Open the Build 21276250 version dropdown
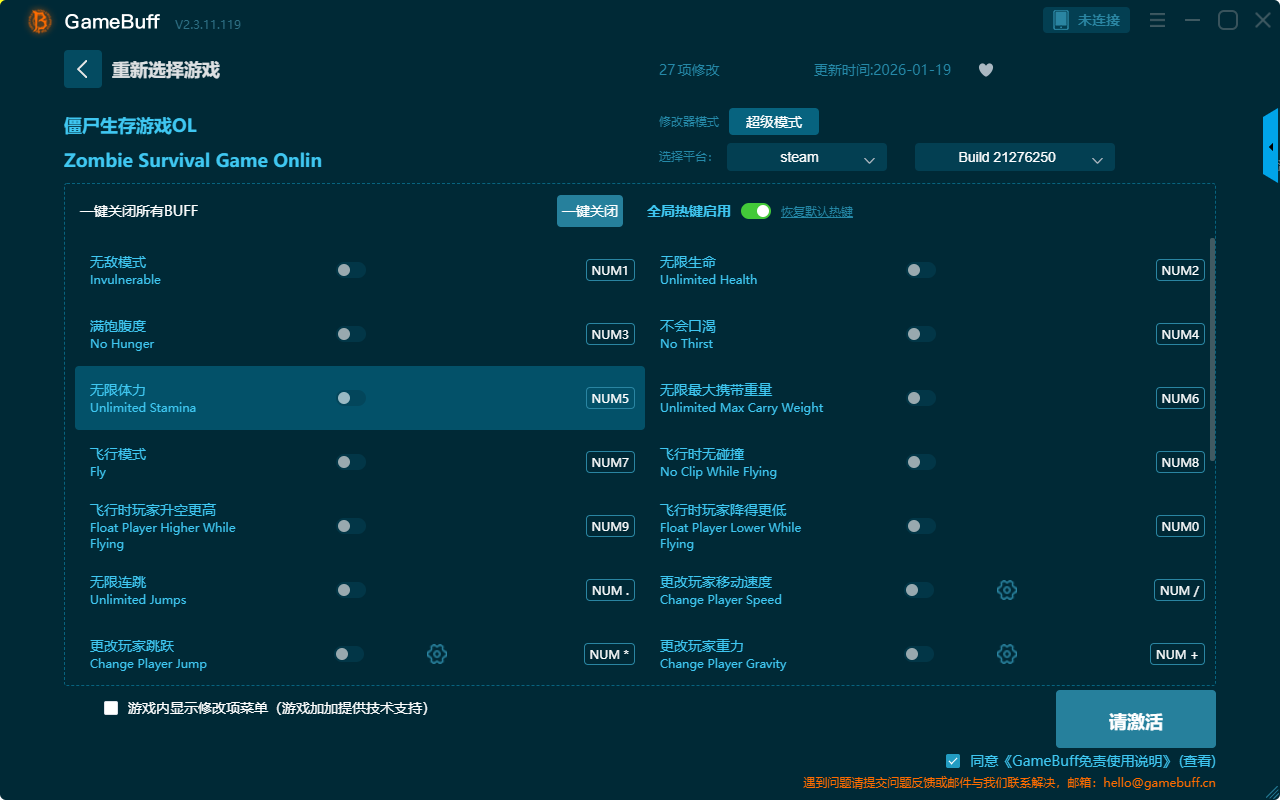 click(1014, 157)
